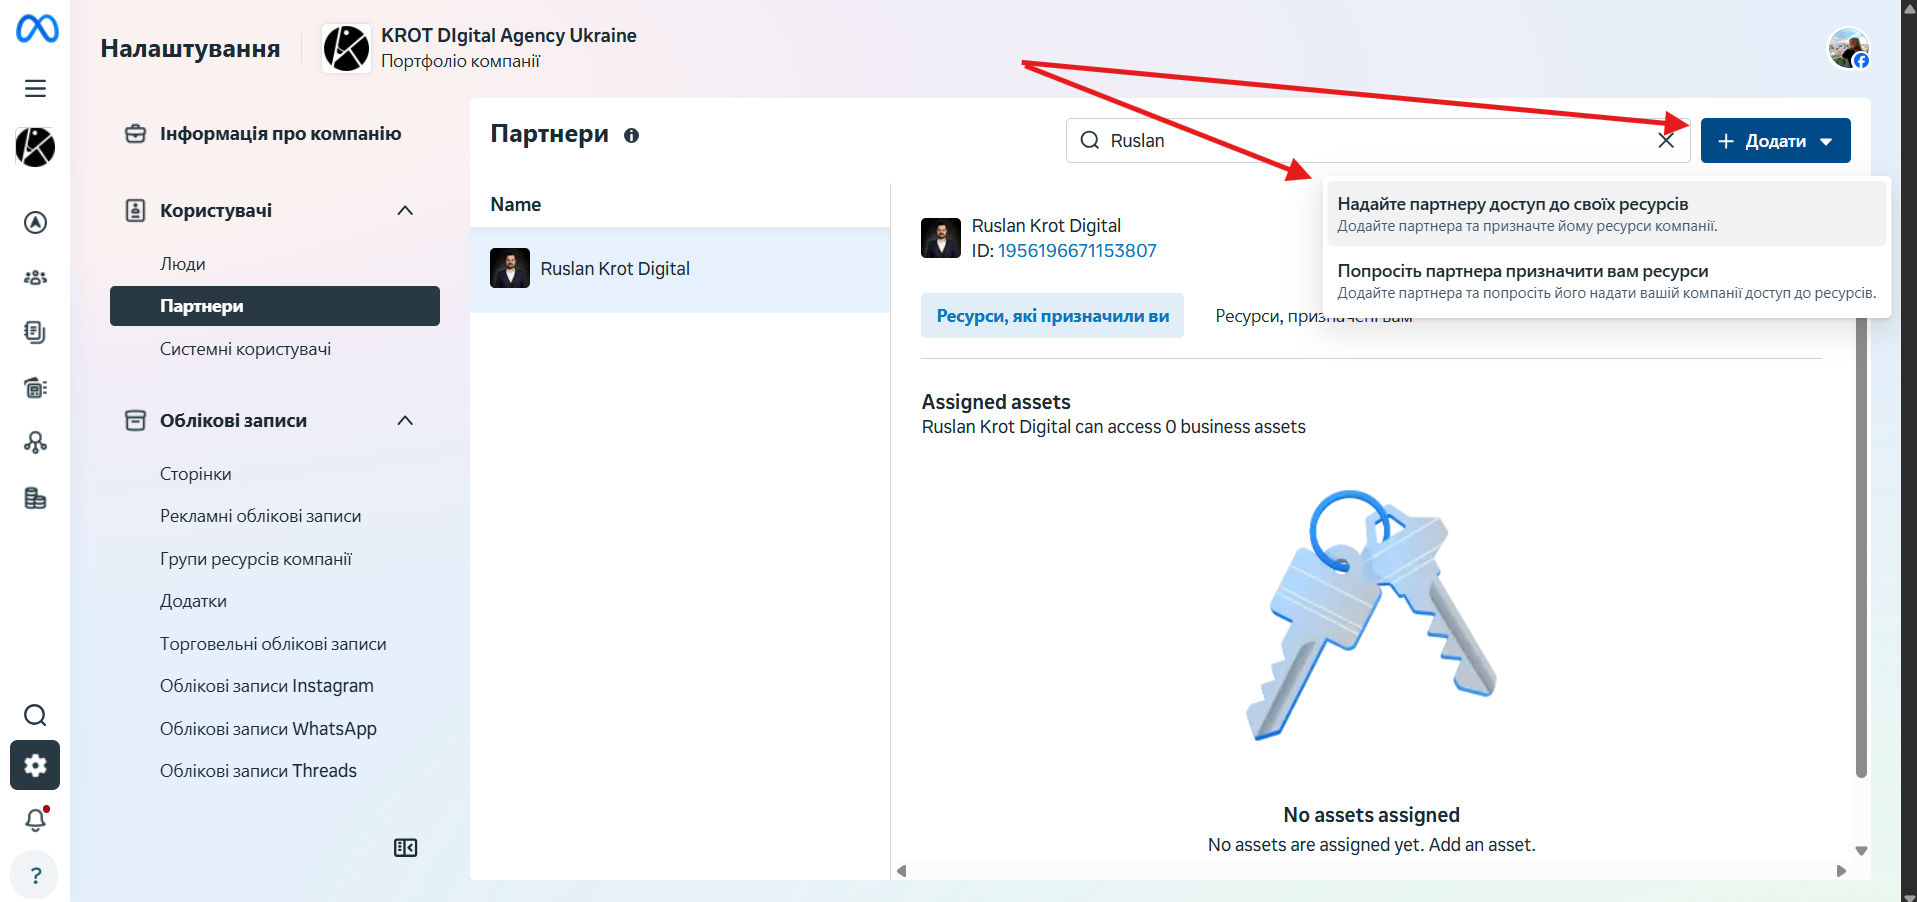Open the data stack icon in left rail
Viewport: 1917px width, 902px height.
pyautogui.click(x=35, y=498)
